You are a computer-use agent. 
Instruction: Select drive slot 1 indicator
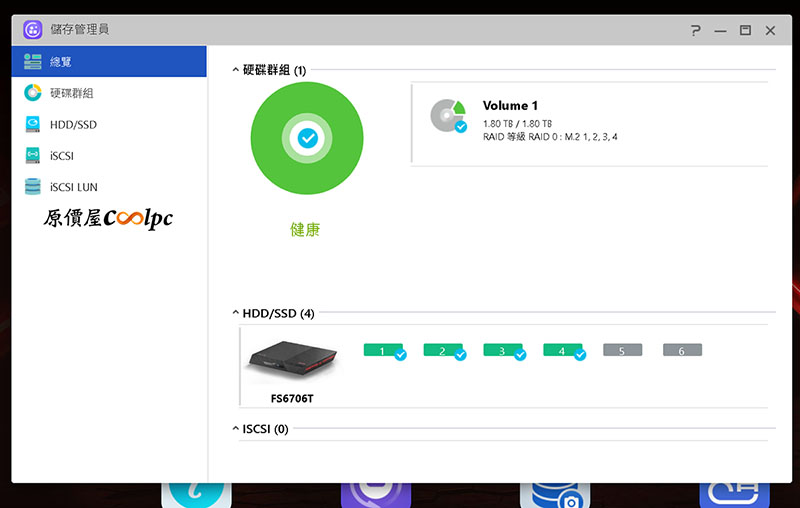point(384,351)
